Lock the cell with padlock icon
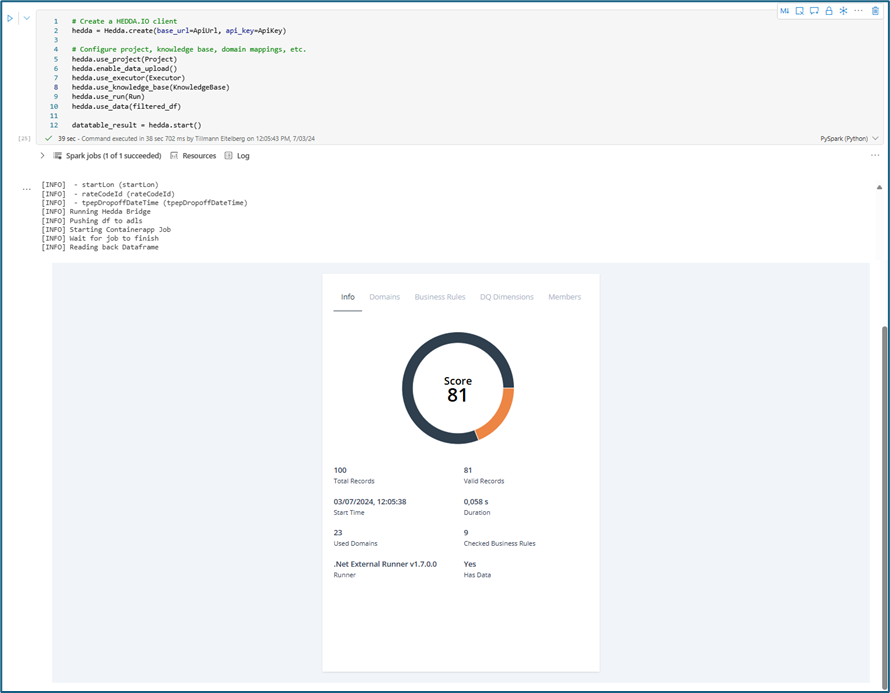This screenshot has height=693, width=890. (x=829, y=11)
